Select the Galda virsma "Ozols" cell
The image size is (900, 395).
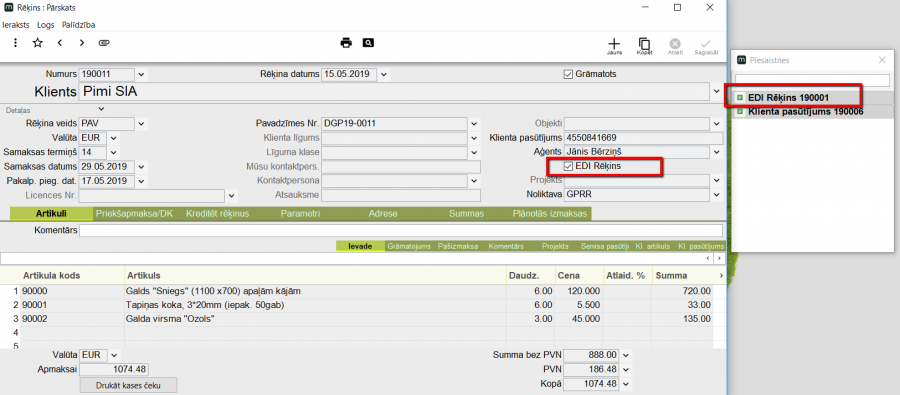[315, 319]
